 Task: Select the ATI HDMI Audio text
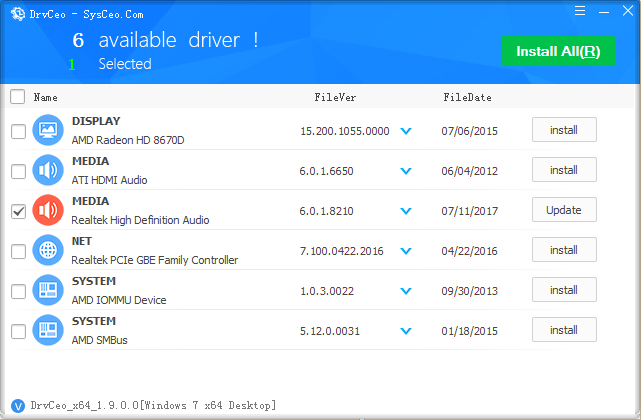click(110, 180)
